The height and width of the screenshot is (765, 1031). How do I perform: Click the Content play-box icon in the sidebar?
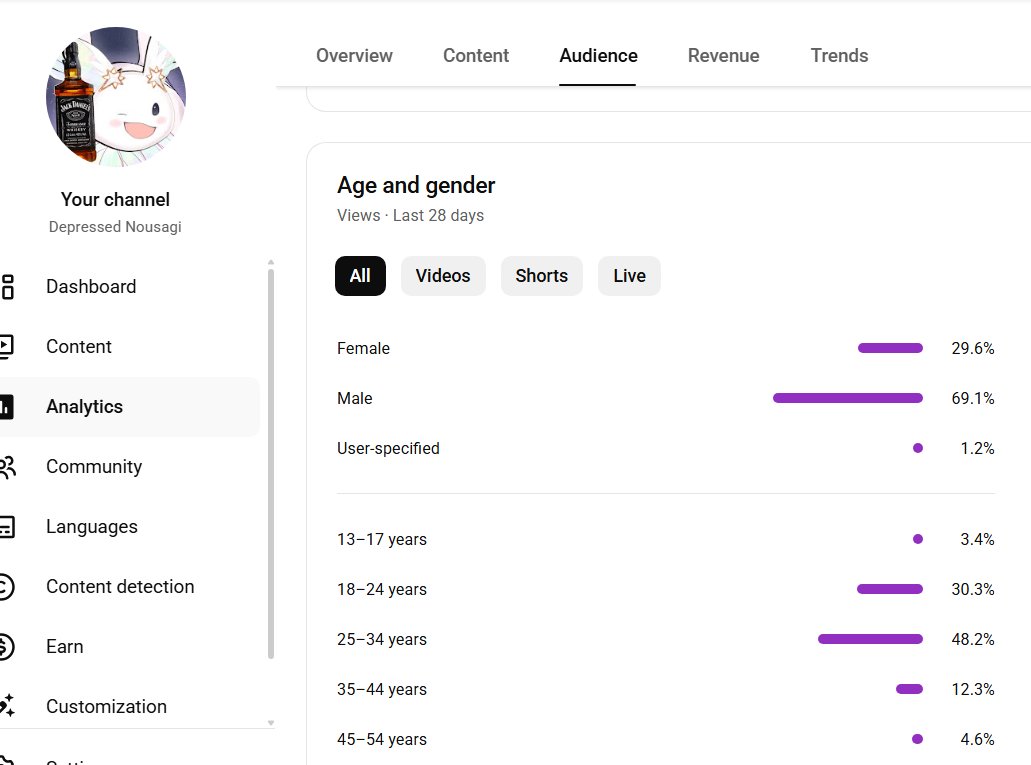tap(6, 347)
